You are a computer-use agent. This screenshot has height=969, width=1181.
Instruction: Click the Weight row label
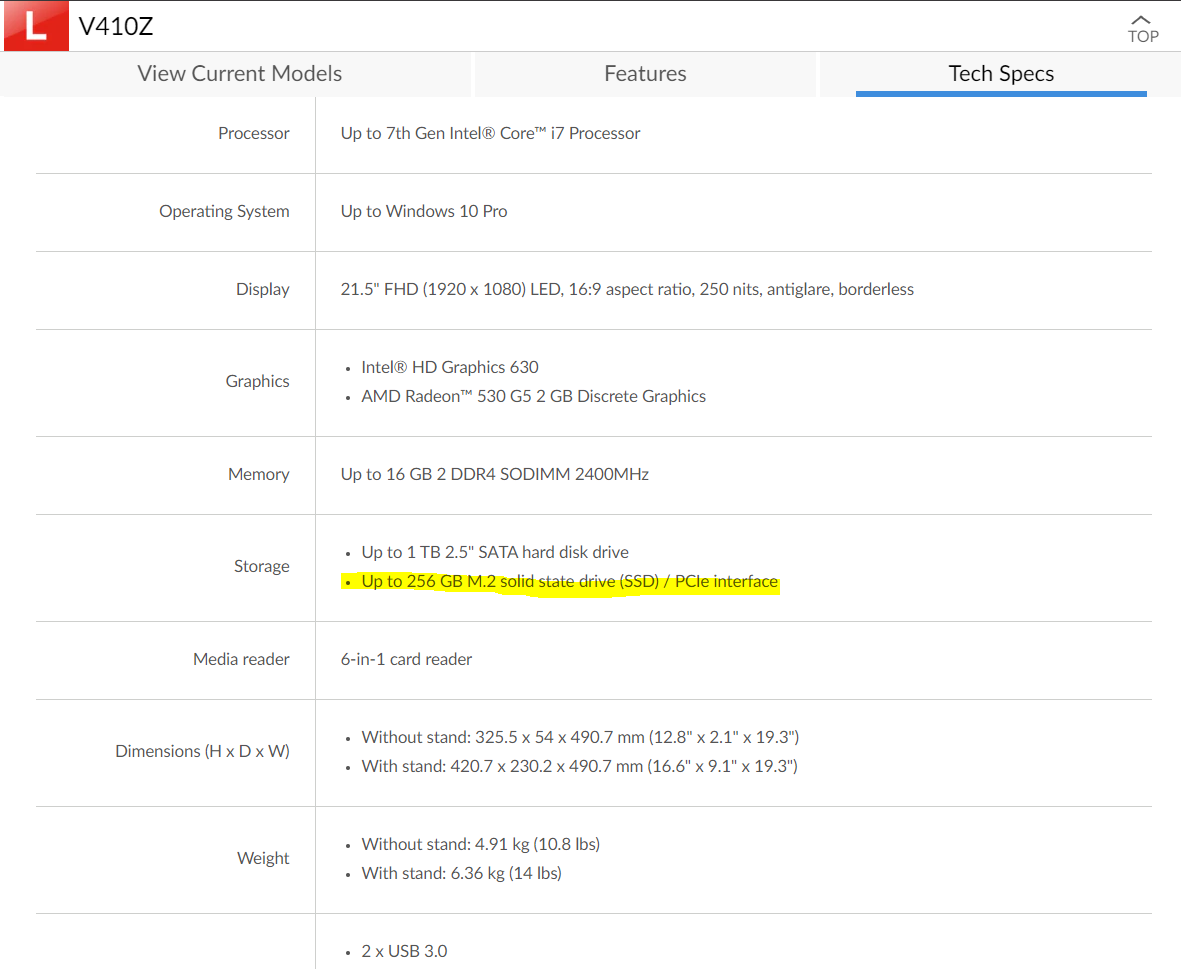[x=263, y=858]
